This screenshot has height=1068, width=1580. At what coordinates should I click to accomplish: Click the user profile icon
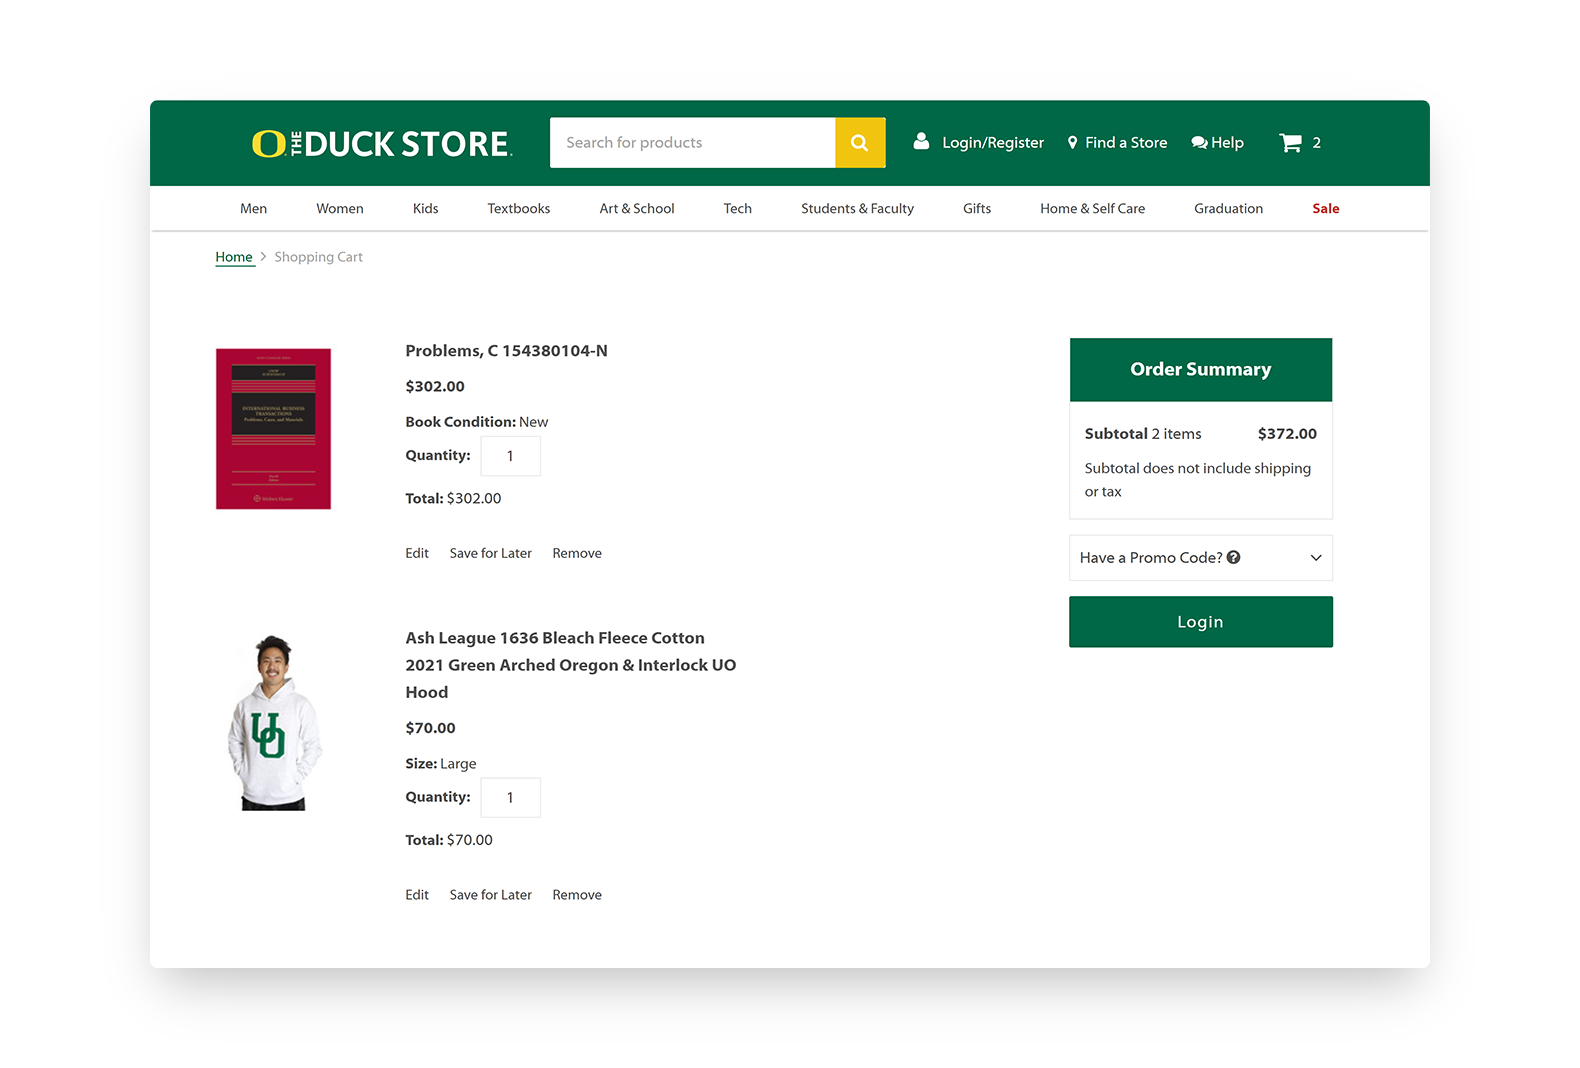tap(921, 142)
